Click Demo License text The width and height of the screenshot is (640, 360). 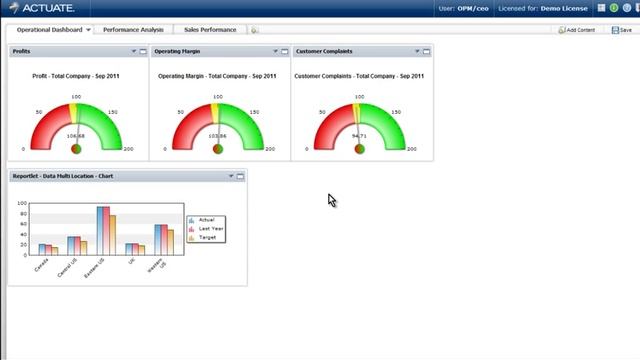564,8
